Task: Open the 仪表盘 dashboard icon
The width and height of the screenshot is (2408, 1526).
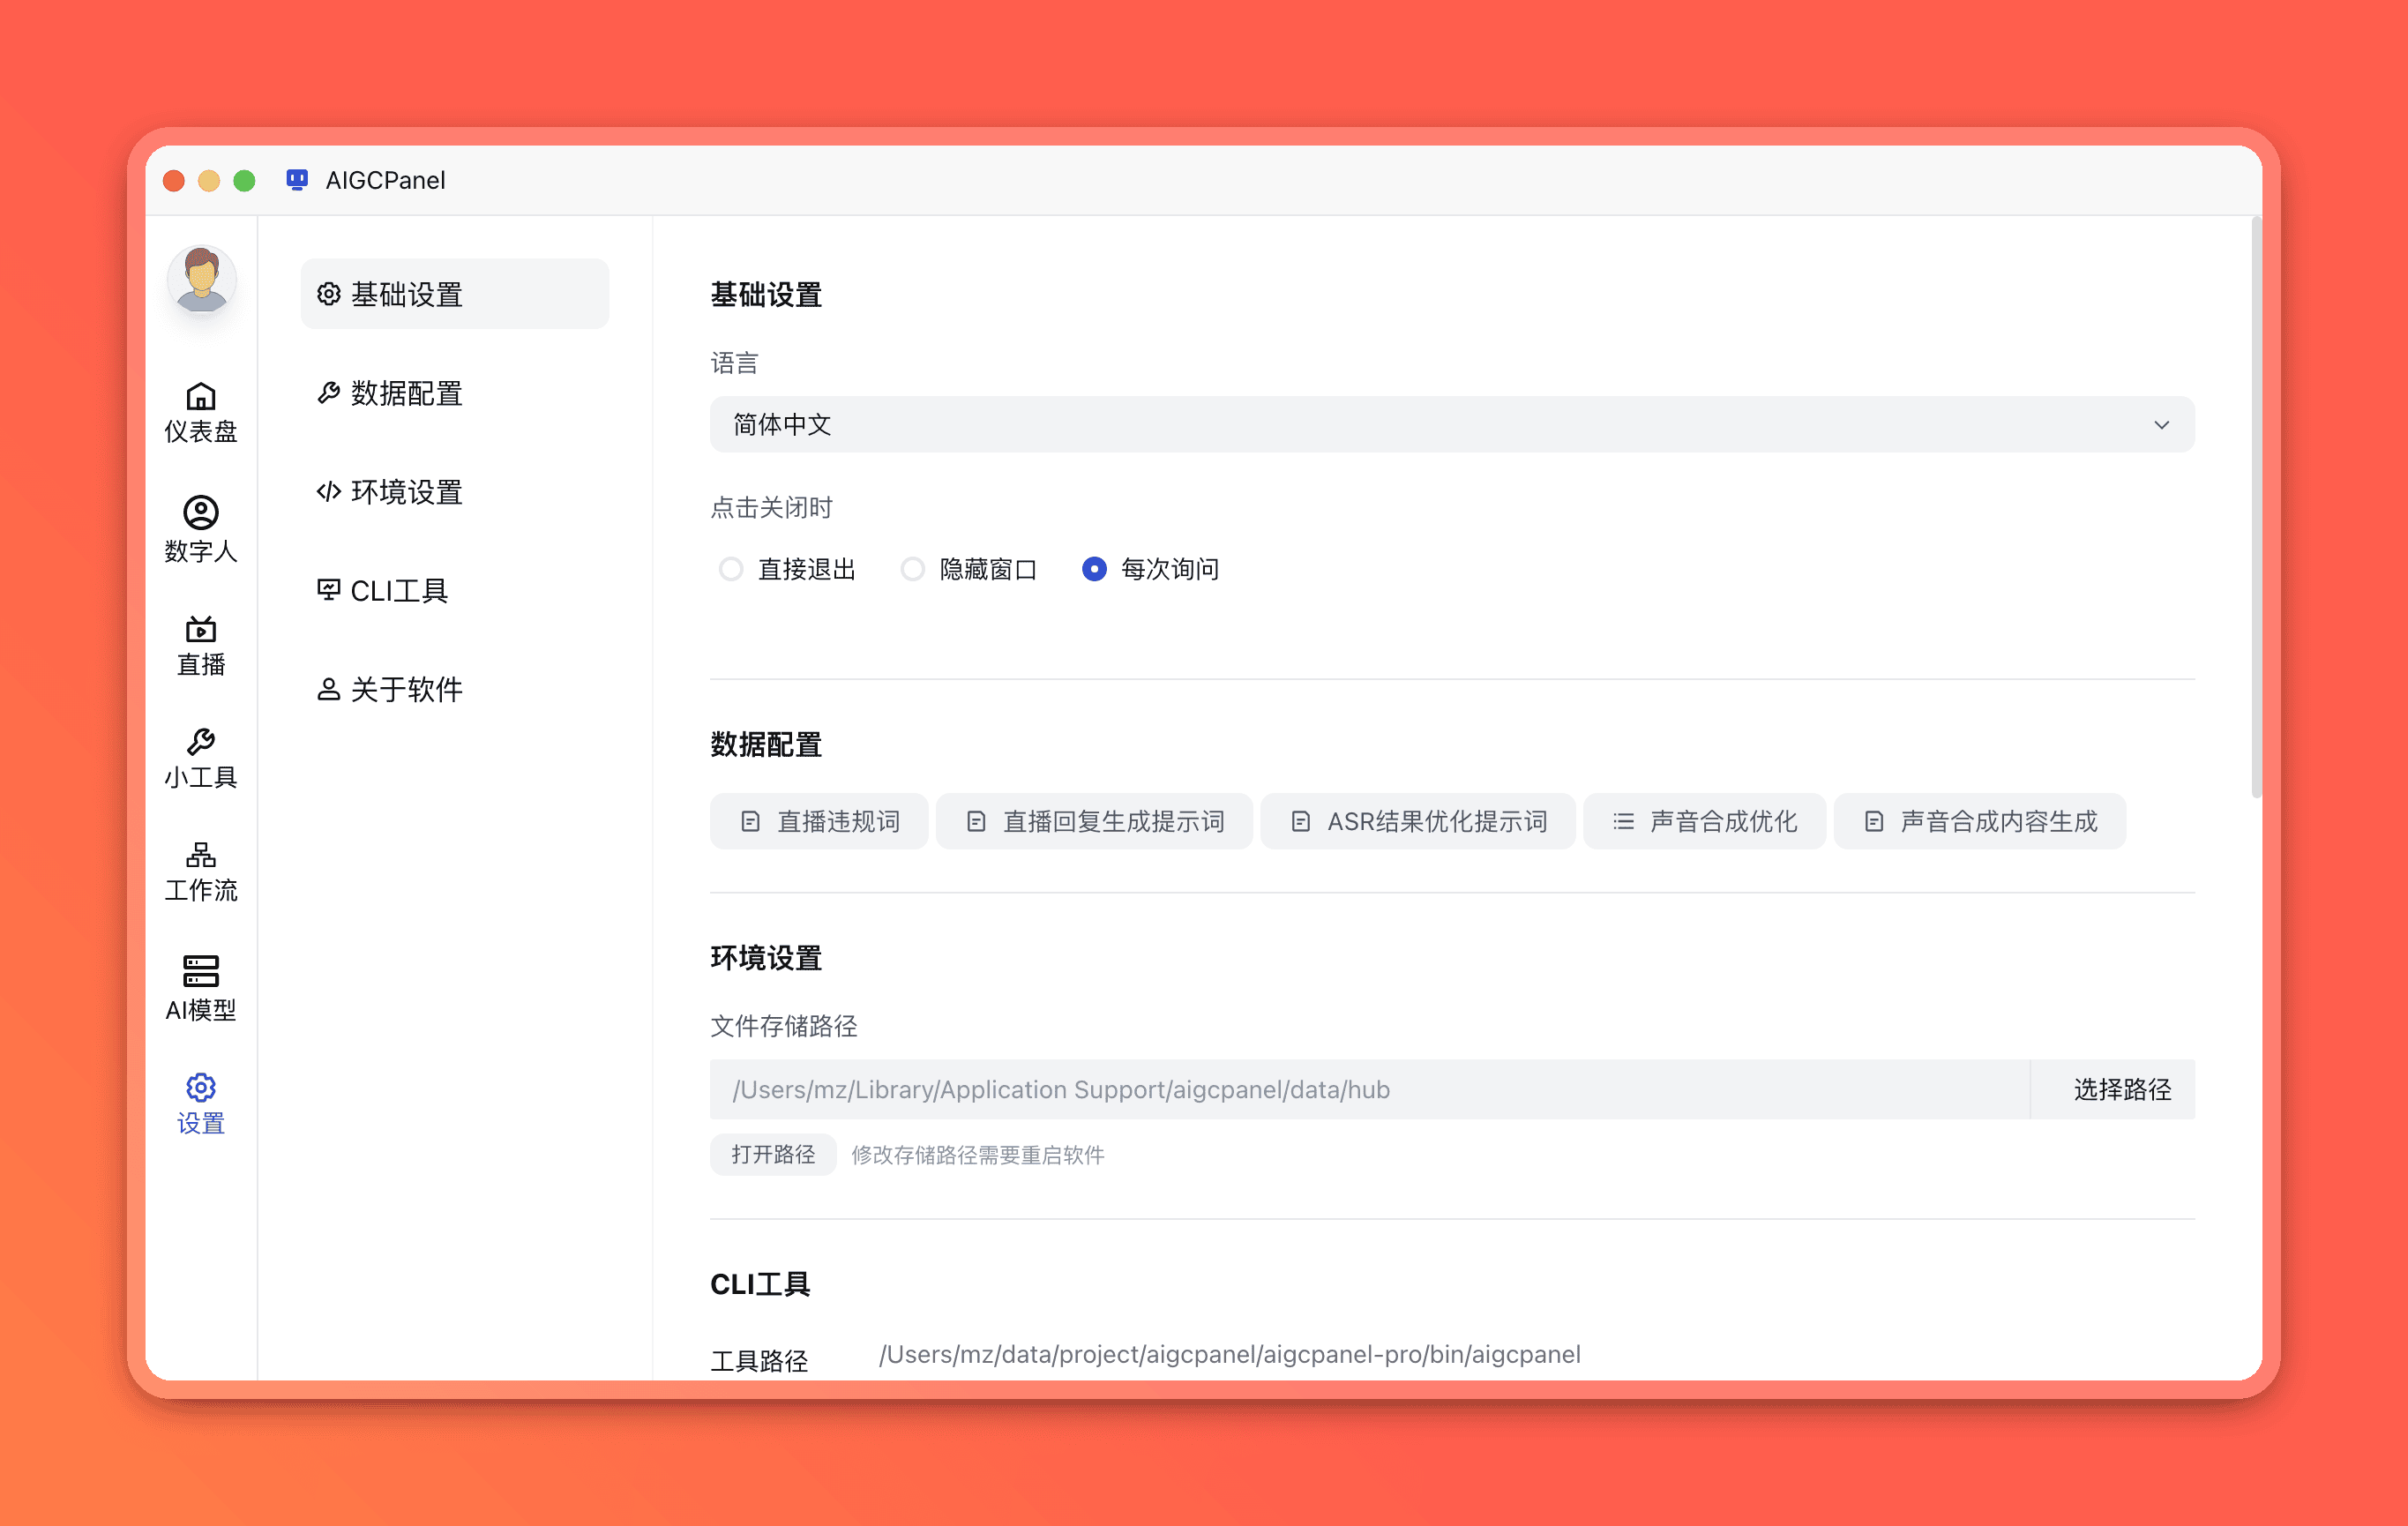Action: [201, 412]
